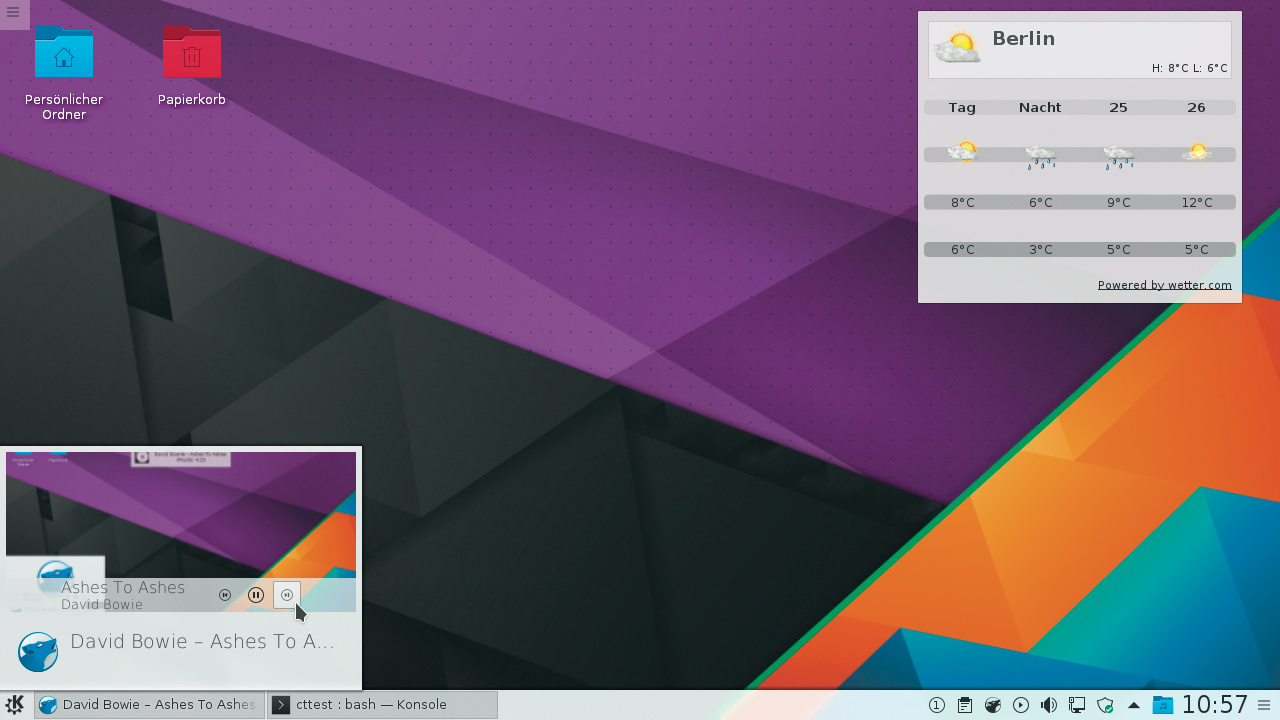The image size is (1280, 720).
Task: Go to previous track in the preview
Action: pyautogui.click(x=225, y=595)
